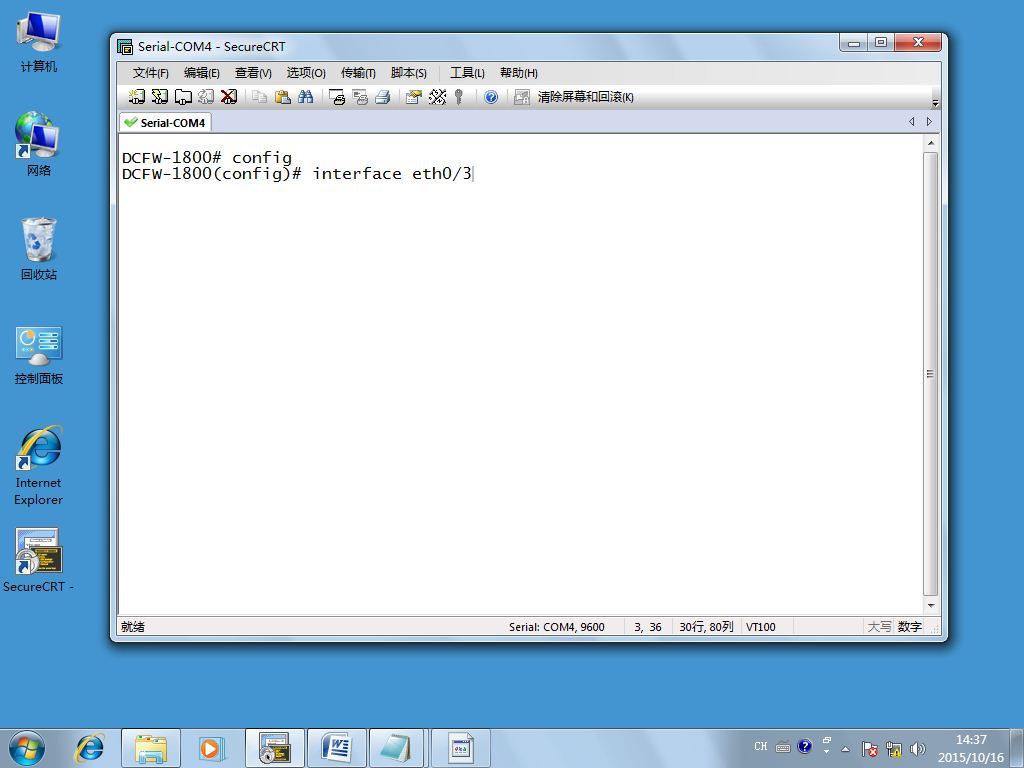The height and width of the screenshot is (768, 1024).
Task: Click the Connect in Tab icon
Action: (184, 97)
